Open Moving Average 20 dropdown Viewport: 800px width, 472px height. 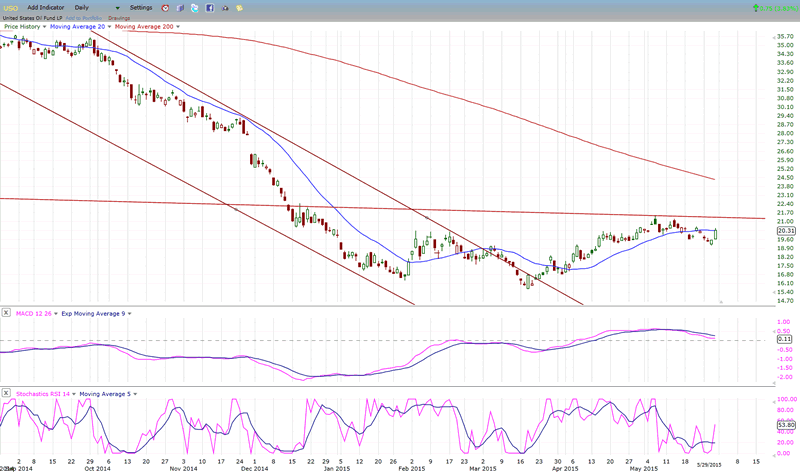[107, 26]
